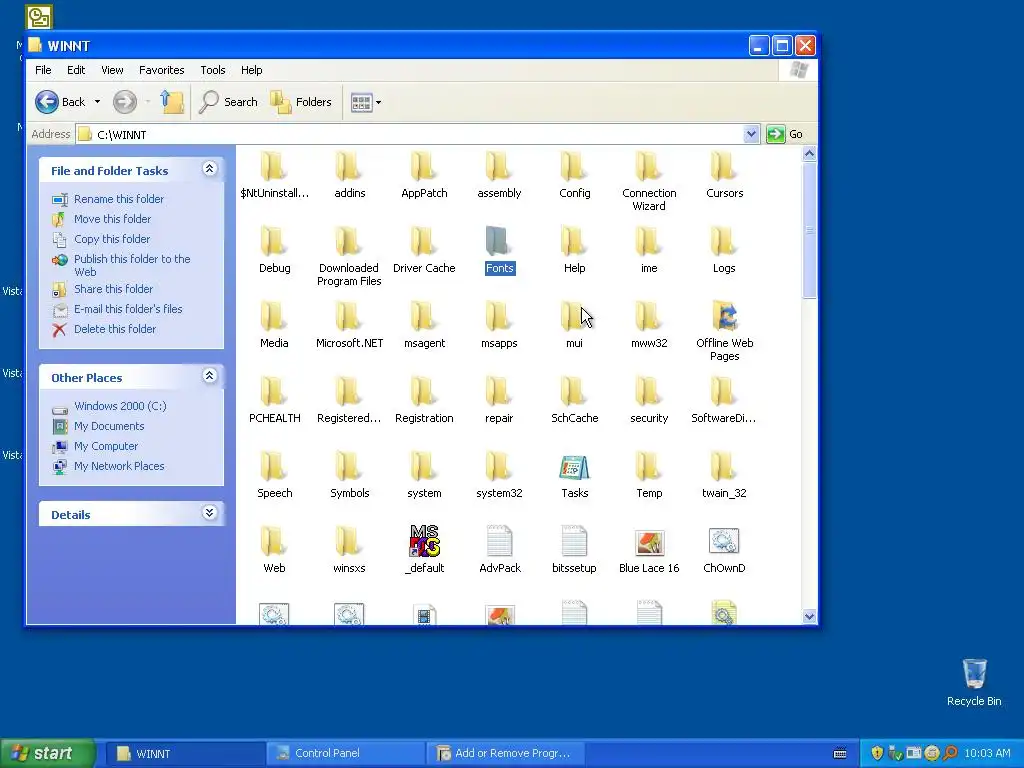Click Rename this folder link
This screenshot has width=1024, height=768.
point(119,199)
